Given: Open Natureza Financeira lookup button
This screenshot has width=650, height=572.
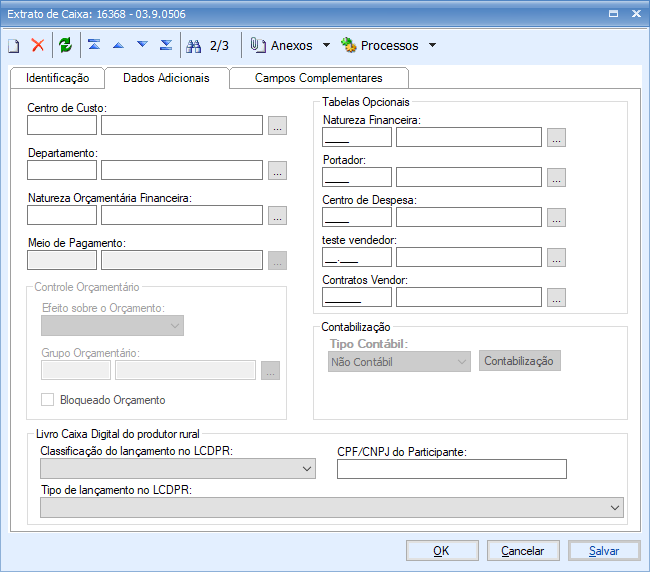Looking at the screenshot, I should point(556,138).
